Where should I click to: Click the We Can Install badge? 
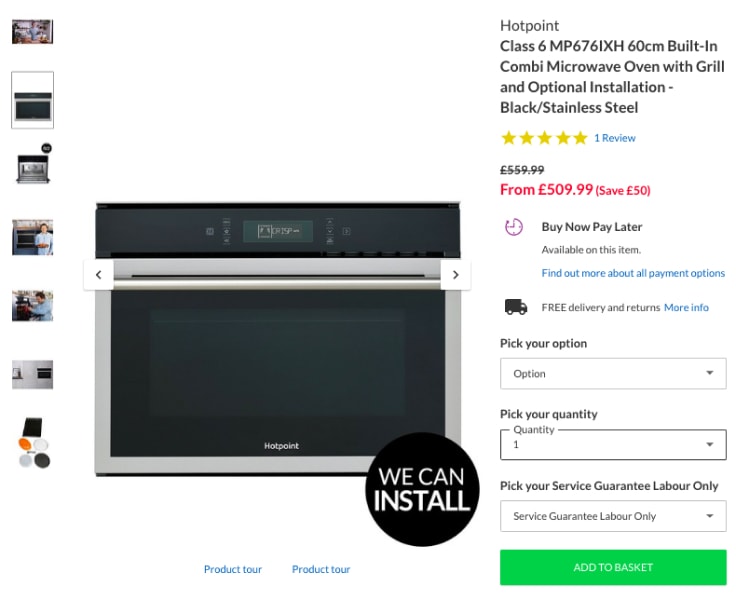coord(422,489)
